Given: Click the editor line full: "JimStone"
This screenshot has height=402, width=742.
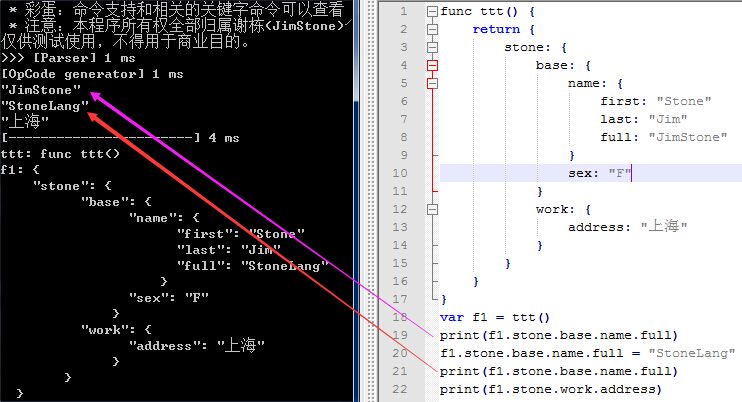Looking at the screenshot, I should (x=663, y=137).
